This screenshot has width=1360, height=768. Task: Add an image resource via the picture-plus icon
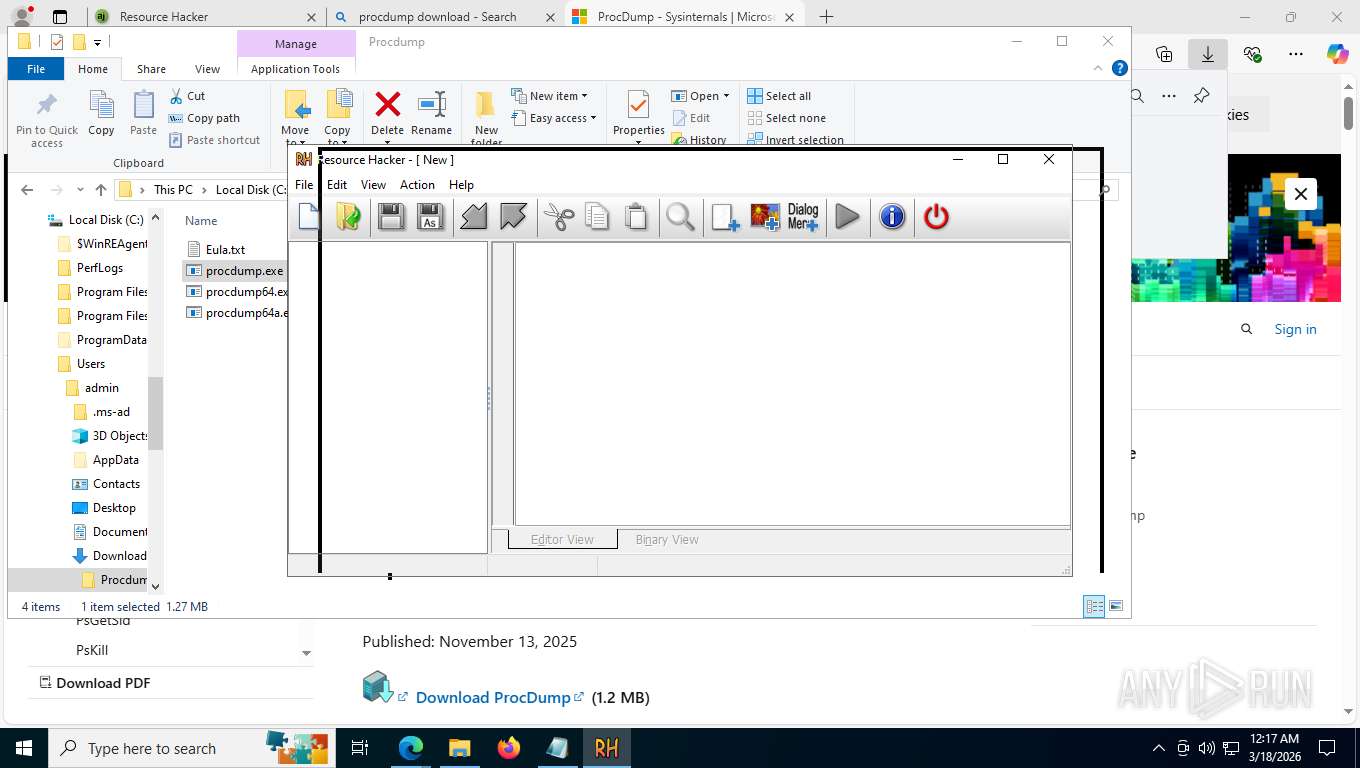tap(765, 217)
